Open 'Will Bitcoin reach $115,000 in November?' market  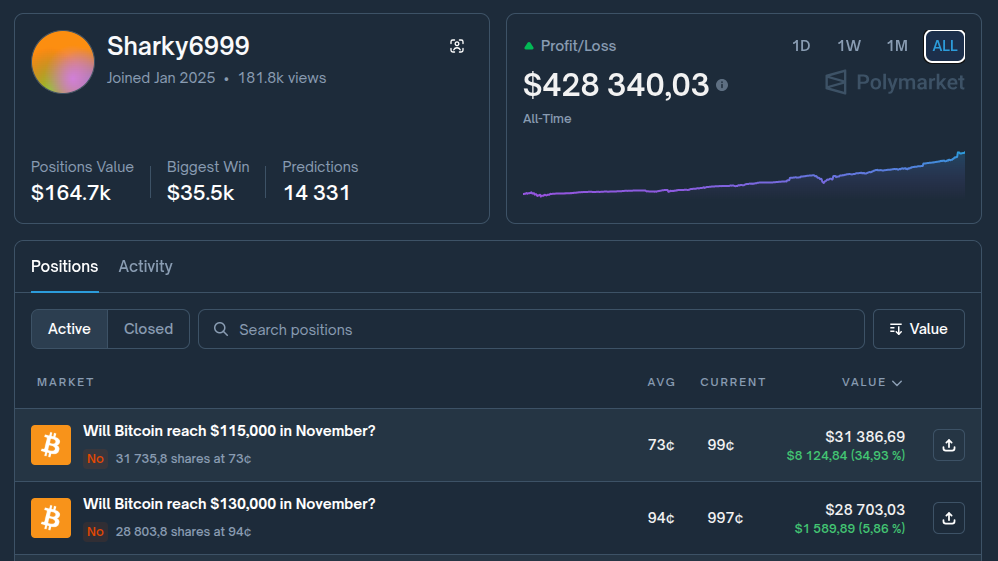[229, 431]
